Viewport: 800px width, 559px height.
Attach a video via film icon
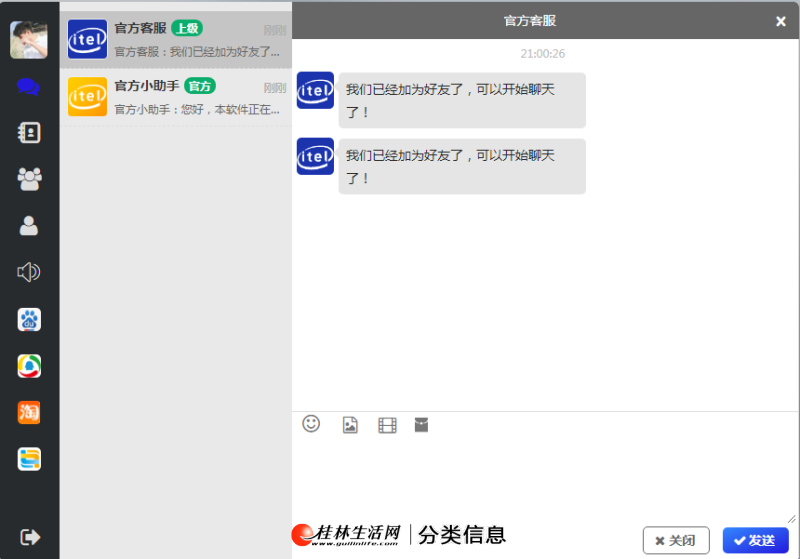coord(387,425)
